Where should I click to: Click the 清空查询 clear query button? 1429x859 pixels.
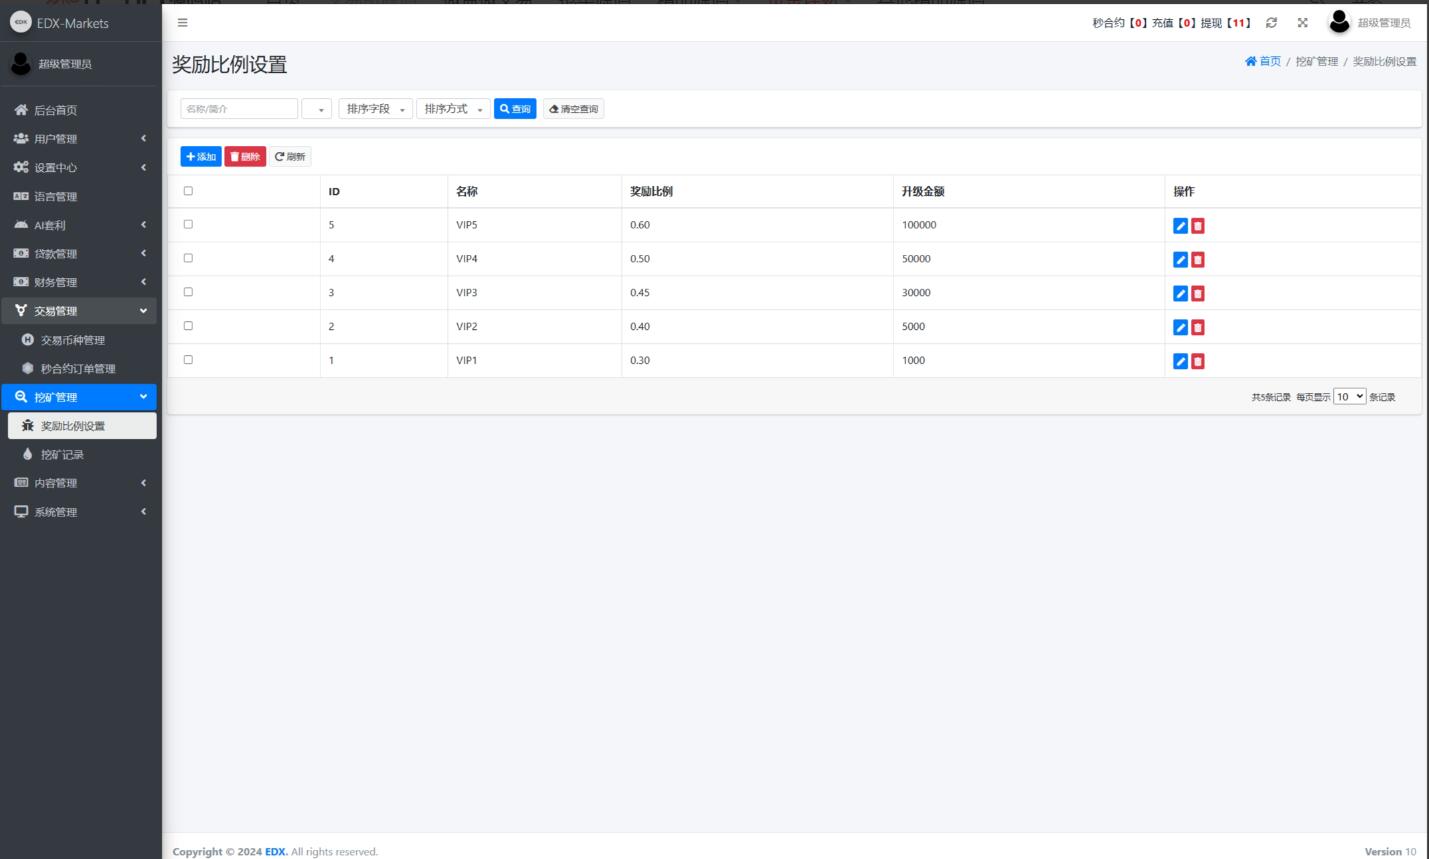[574, 109]
